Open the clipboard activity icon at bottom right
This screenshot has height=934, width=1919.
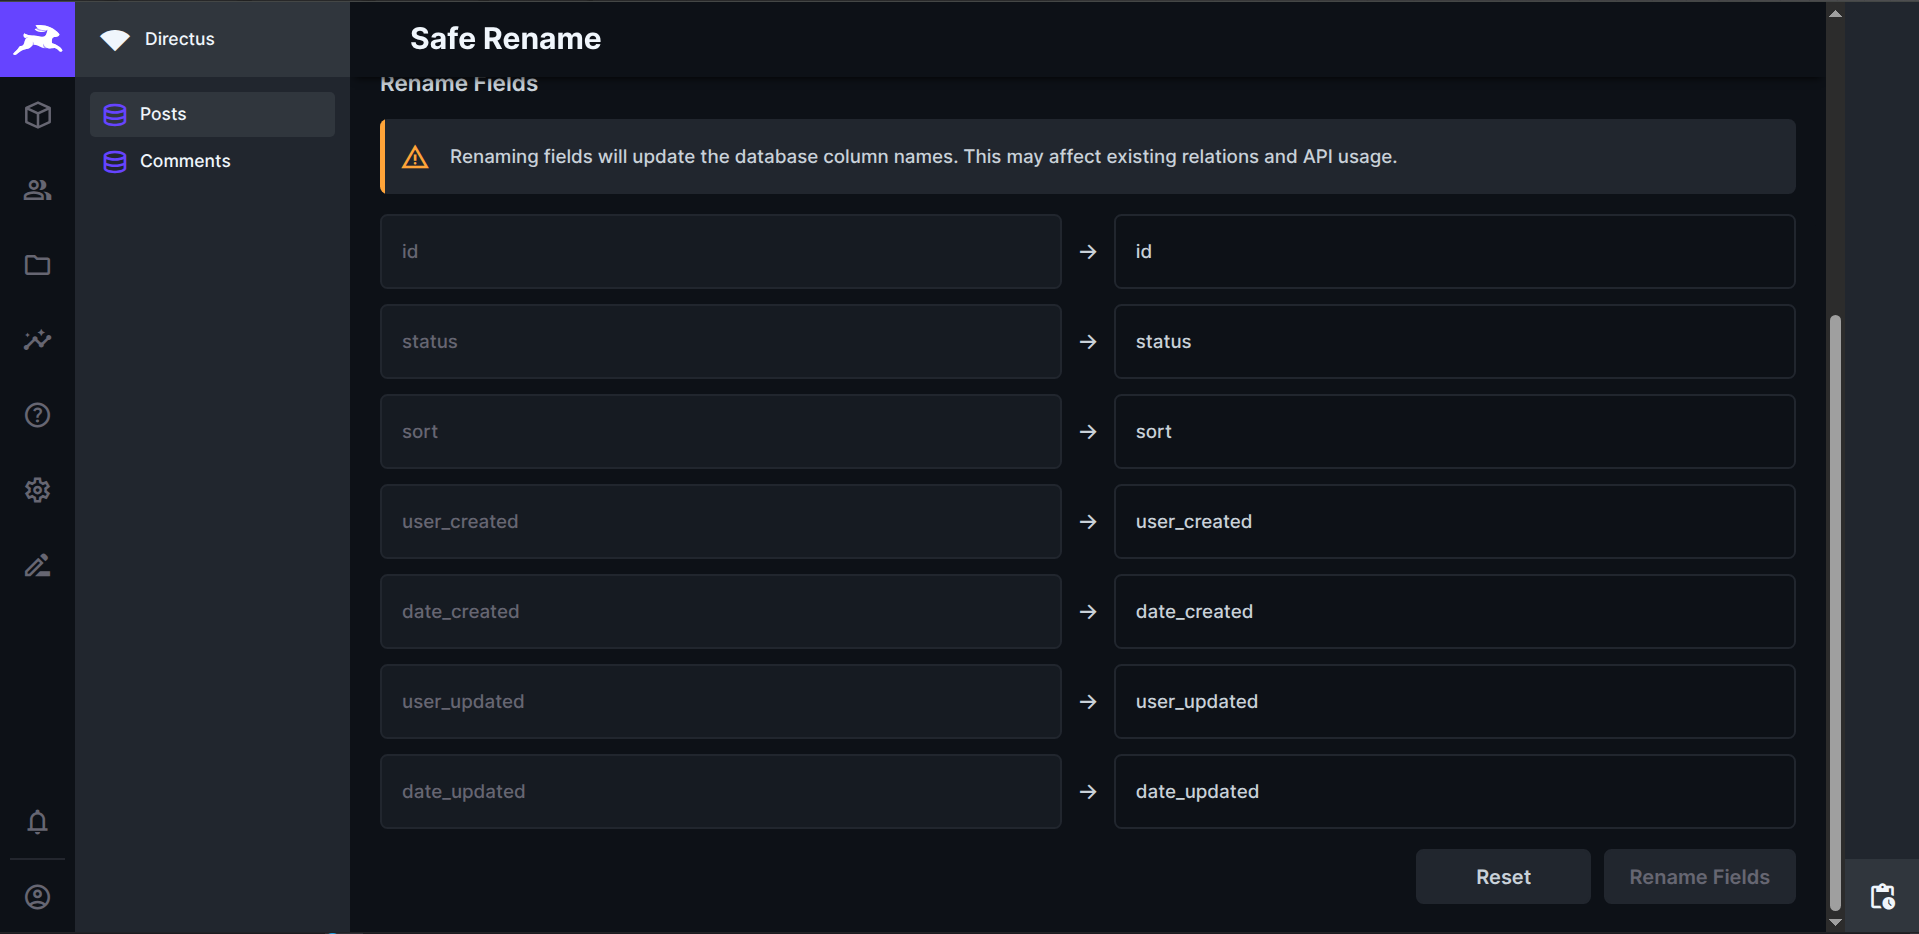pos(1882,896)
